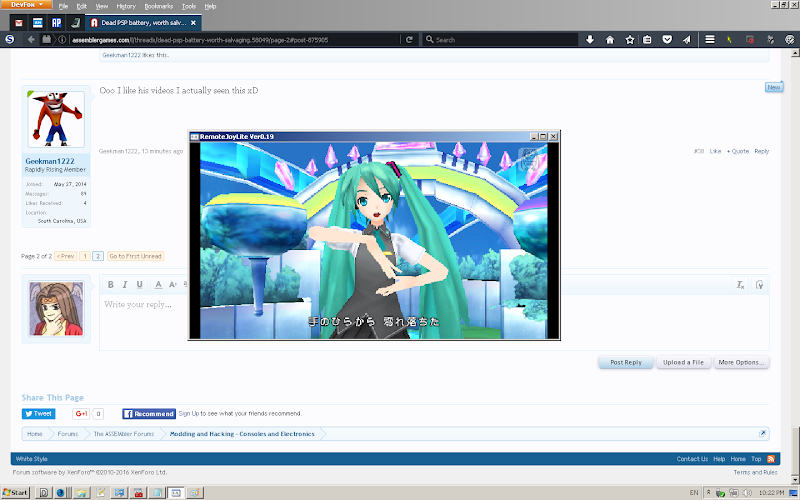The width and height of the screenshot is (800, 500).
Task: Close the Dead PSP battery tab
Action: (193, 23)
